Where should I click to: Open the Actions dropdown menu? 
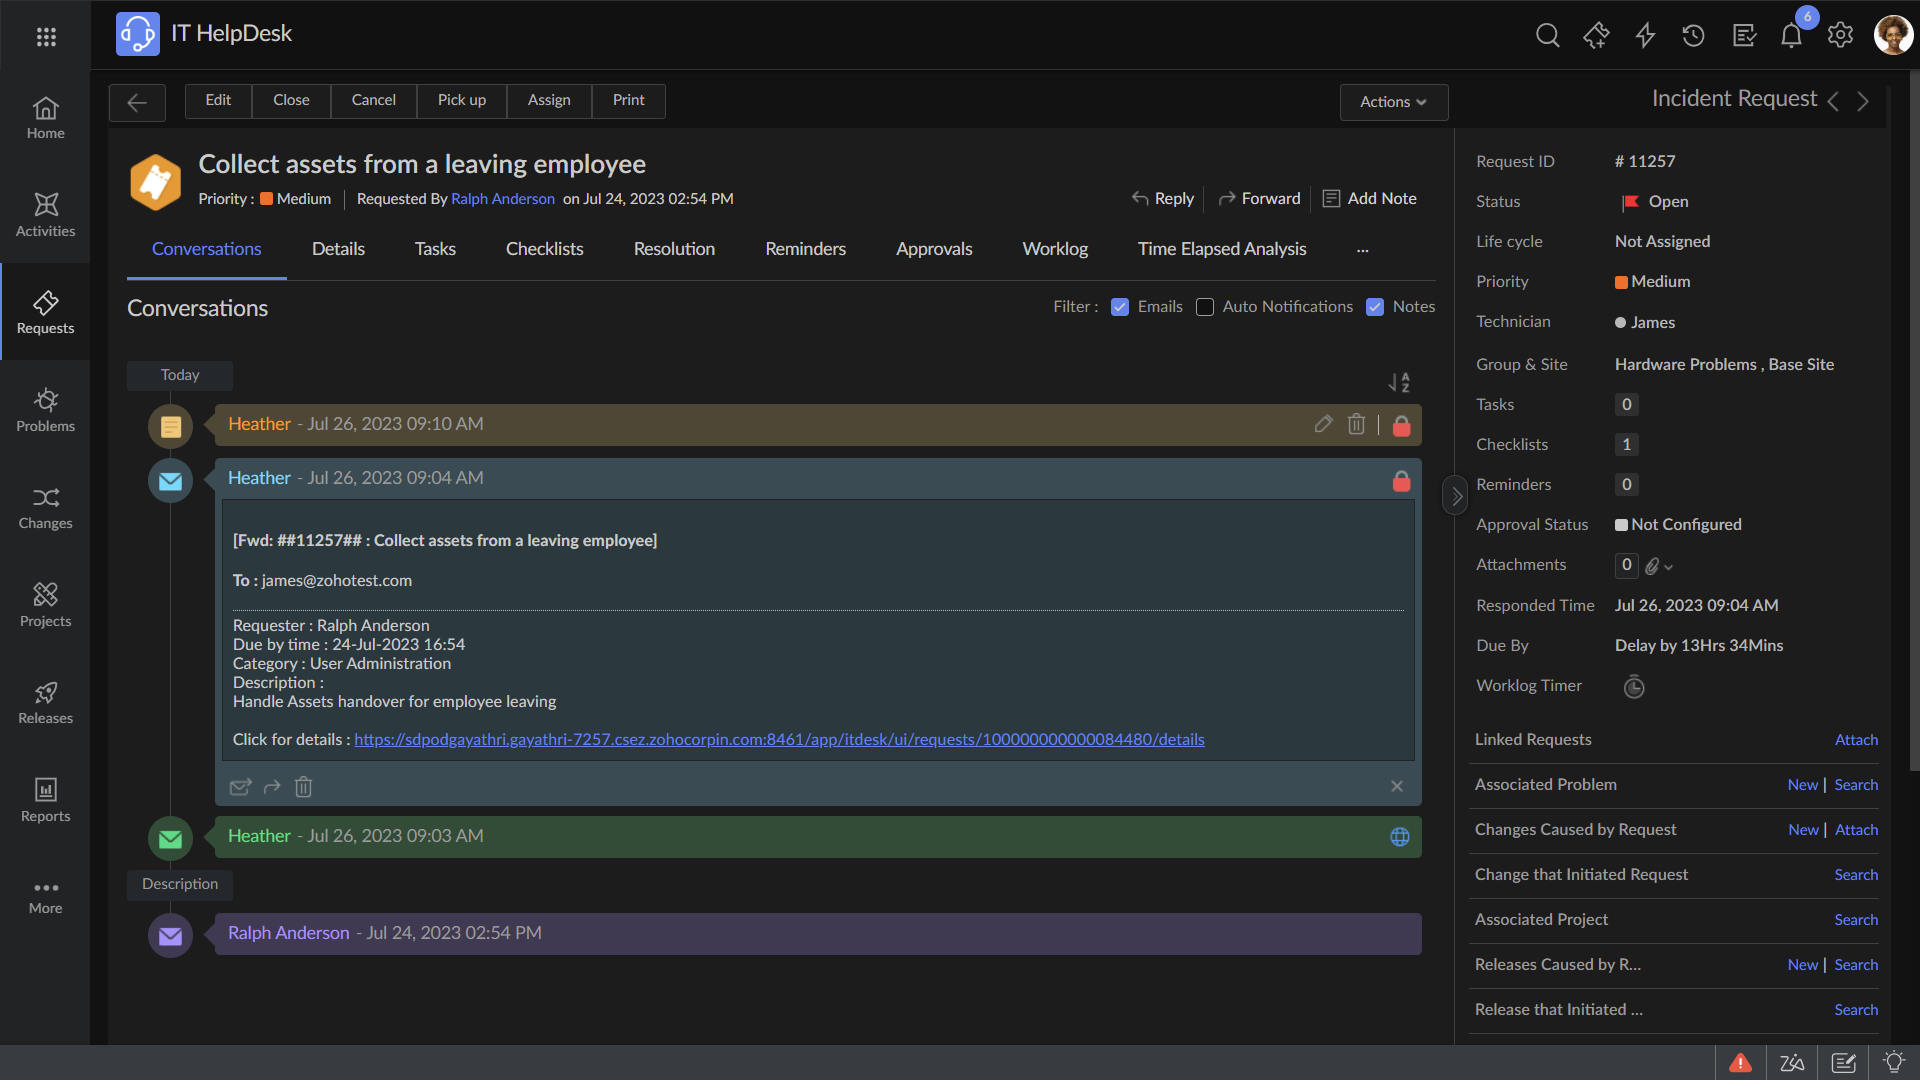(x=1393, y=102)
